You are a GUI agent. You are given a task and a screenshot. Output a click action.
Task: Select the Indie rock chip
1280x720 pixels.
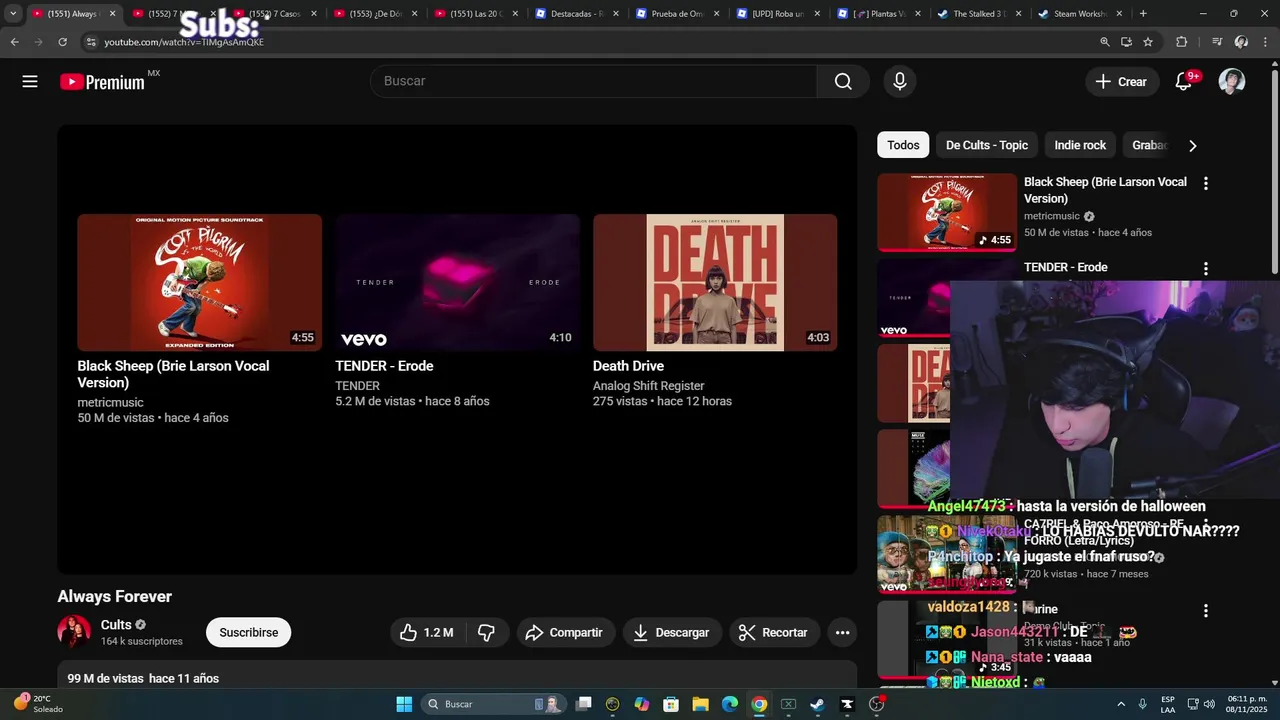[1080, 145]
